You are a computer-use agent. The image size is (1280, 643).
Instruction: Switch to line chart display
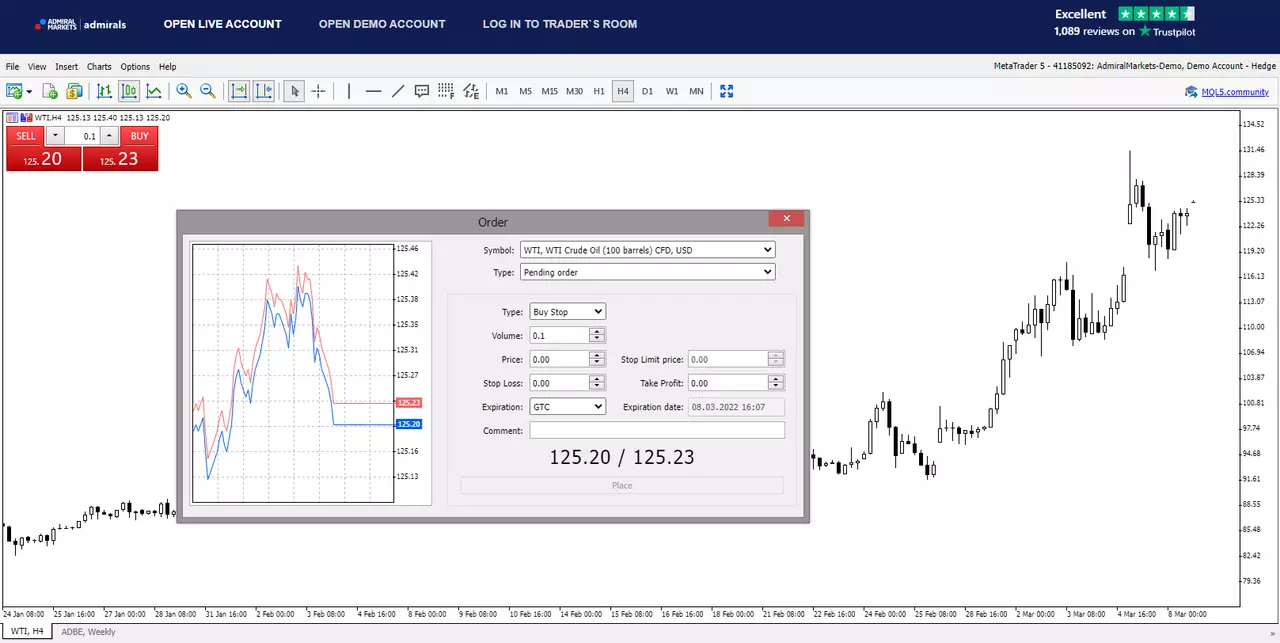154,91
